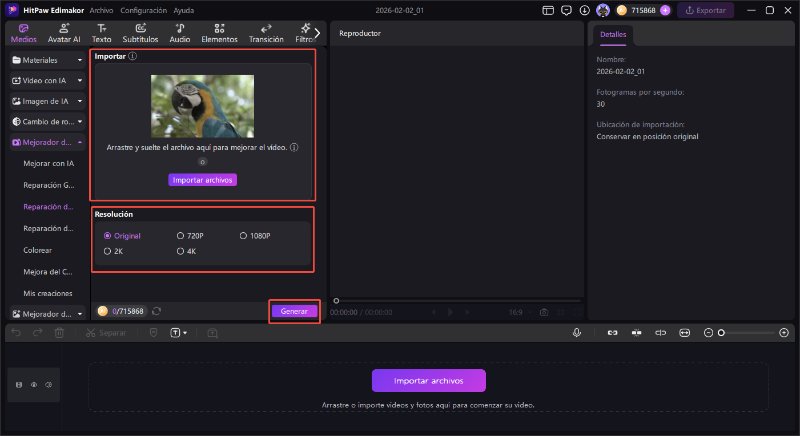Open Mis creaciones

47,294
